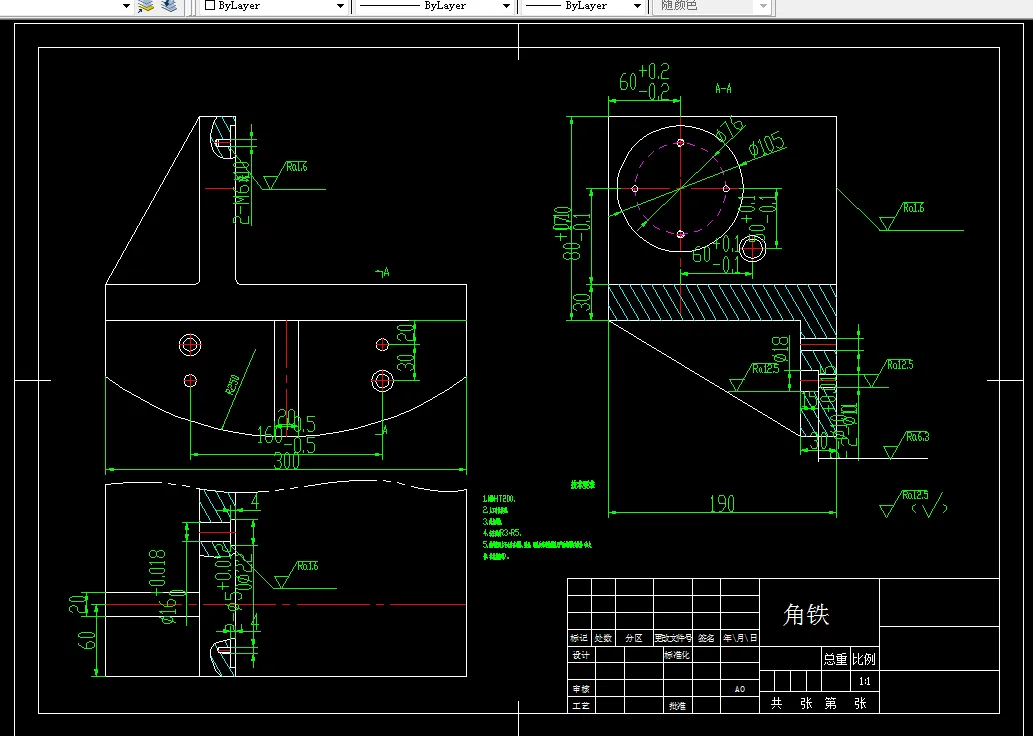
Task: Select the 角铁 title text
Action: pos(806,614)
